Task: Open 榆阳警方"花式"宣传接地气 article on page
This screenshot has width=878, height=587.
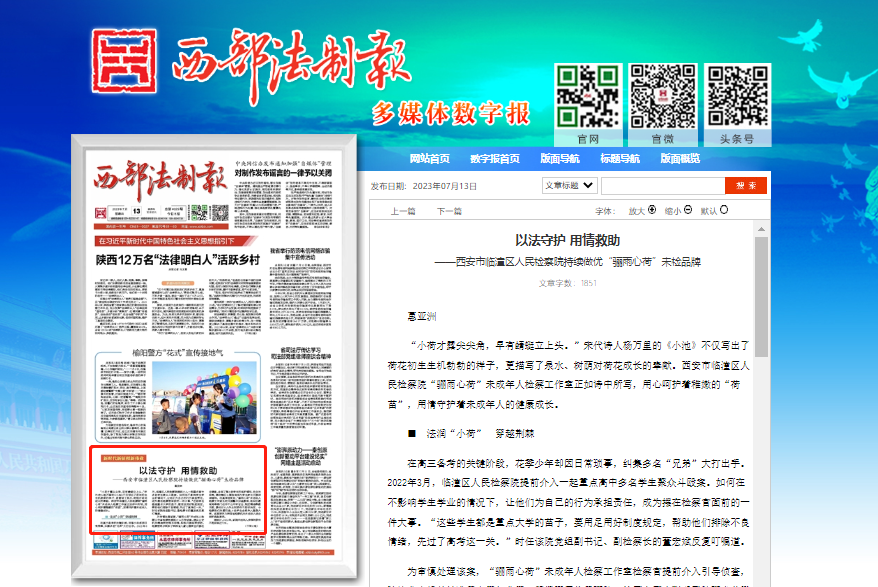Action: [178, 353]
